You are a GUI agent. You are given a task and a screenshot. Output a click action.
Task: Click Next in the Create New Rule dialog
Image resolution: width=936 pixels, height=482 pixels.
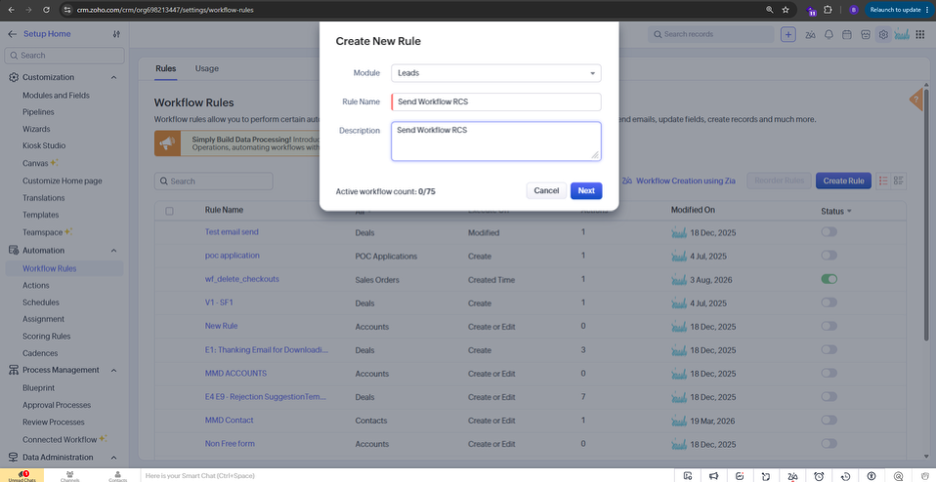(586, 191)
